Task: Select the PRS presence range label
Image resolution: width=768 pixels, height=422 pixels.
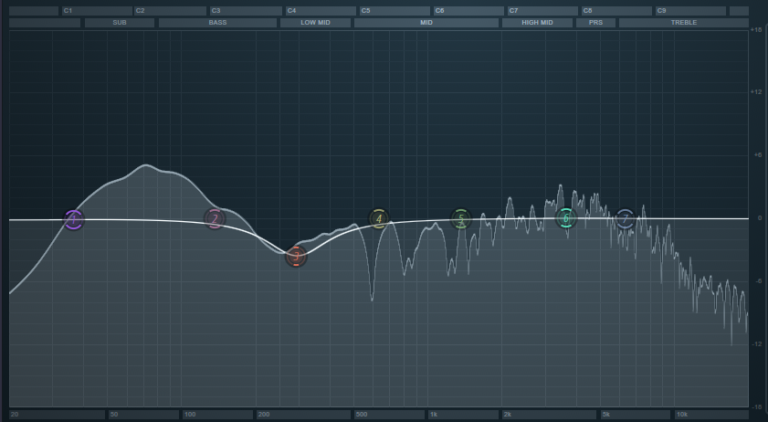Action: point(595,22)
